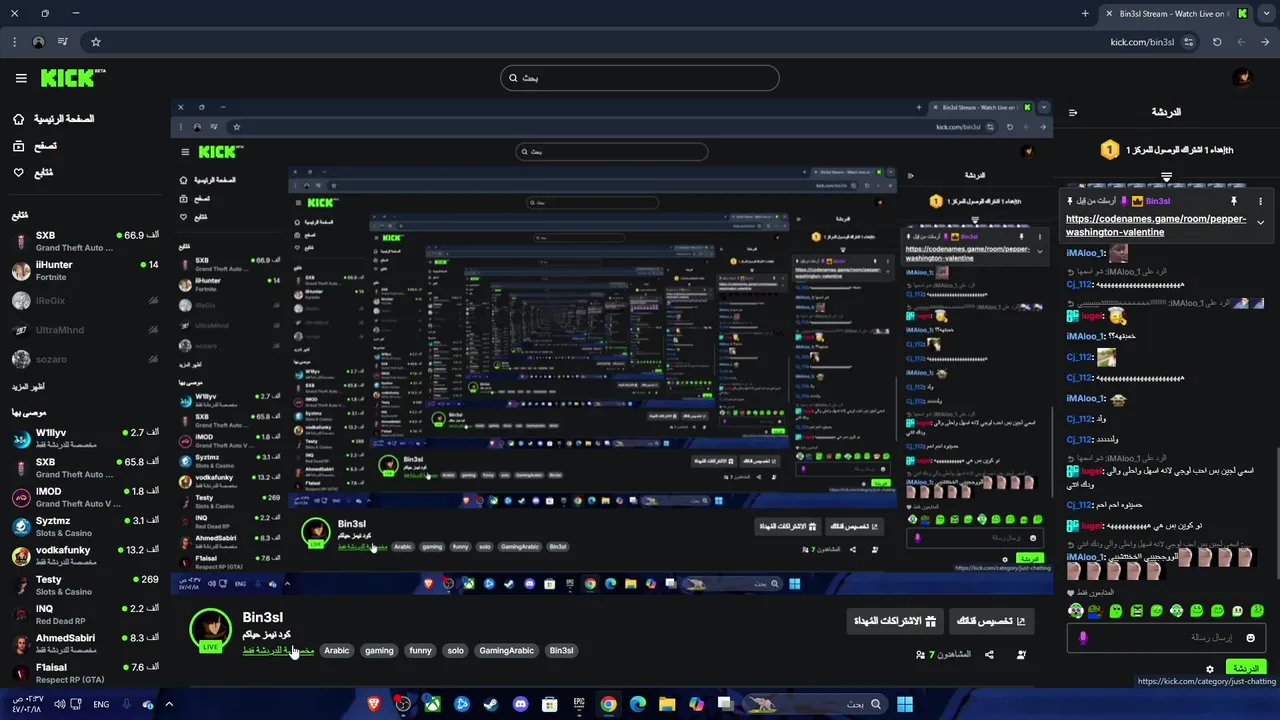The image size is (1280, 720).
Task: Unpin the pinned chat message
Action: [x=1234, y=201]
